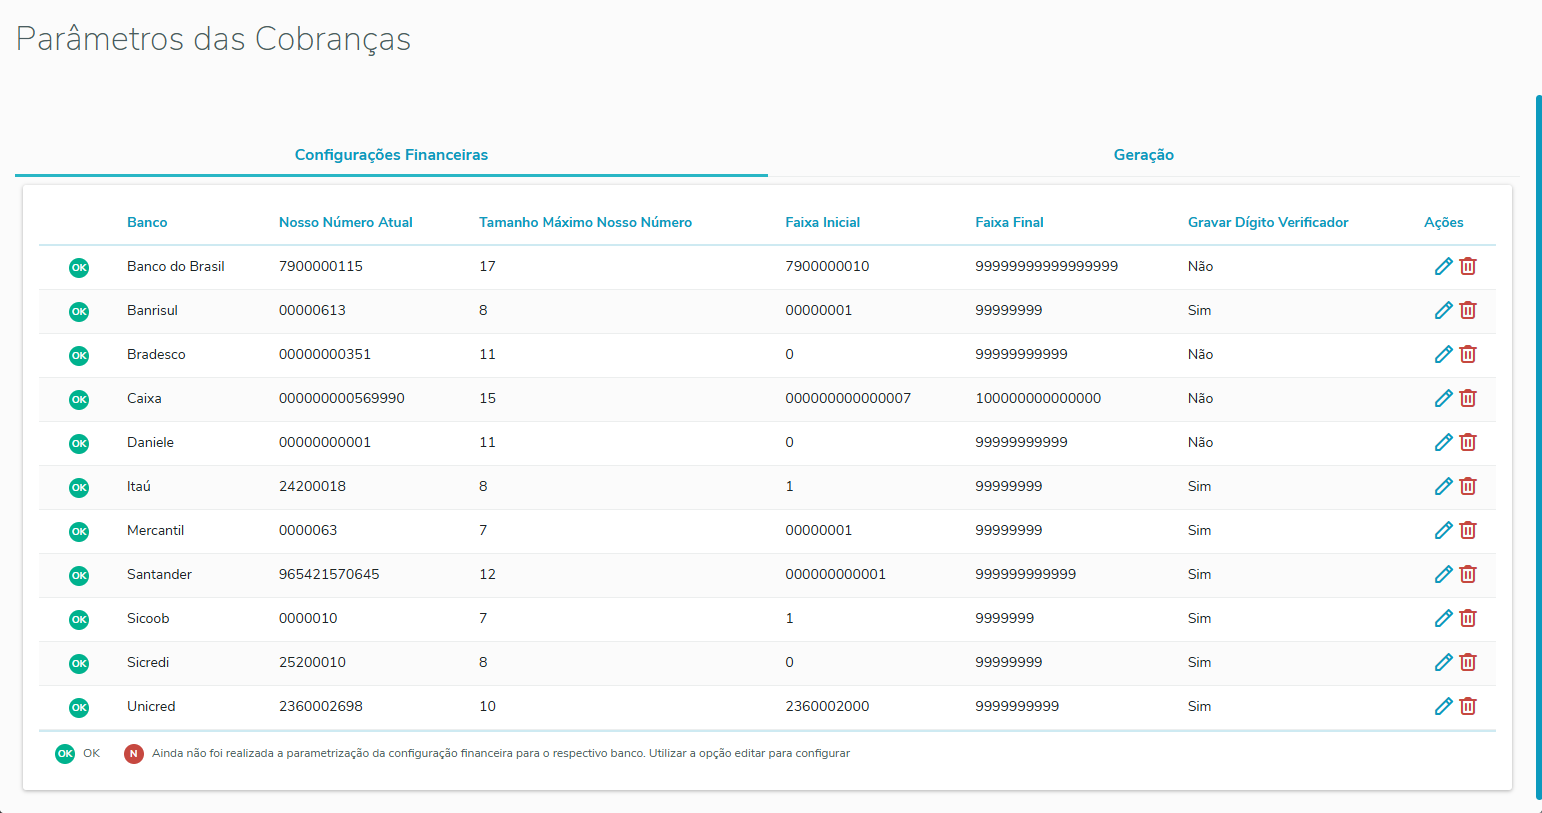Click the OK status badge beside Unicred

(x=79, y=707)
